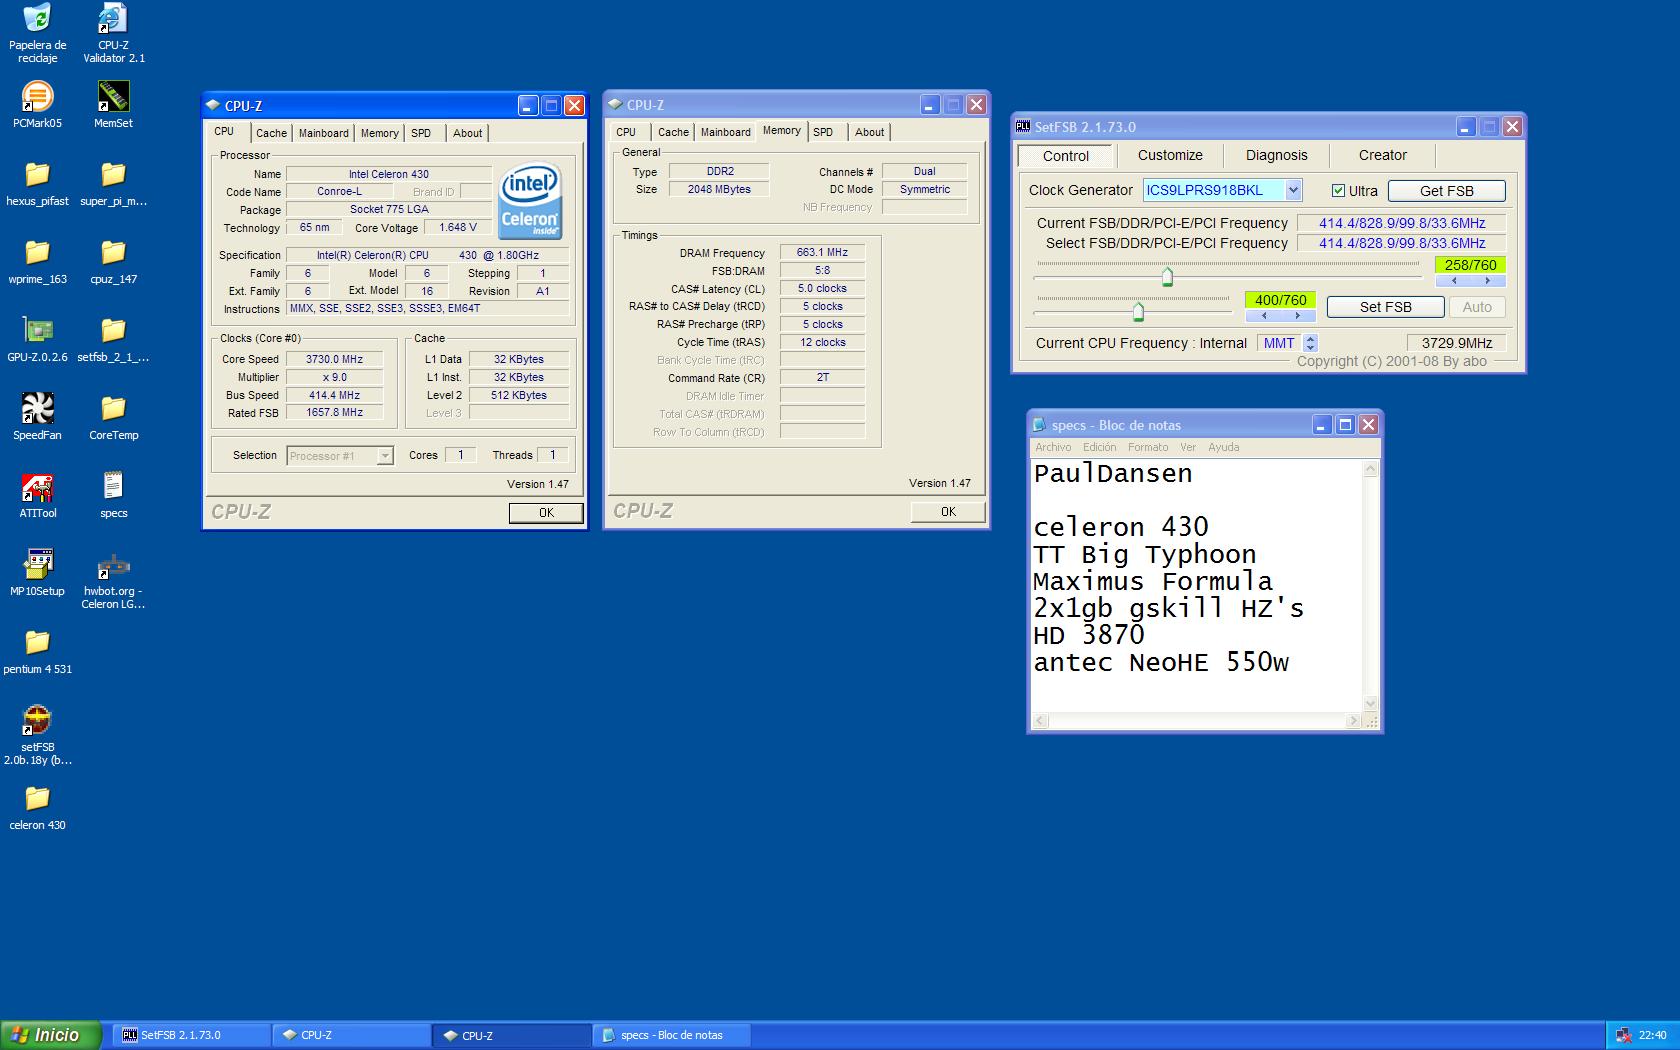Click the Set FSB button

(1385, 307)
